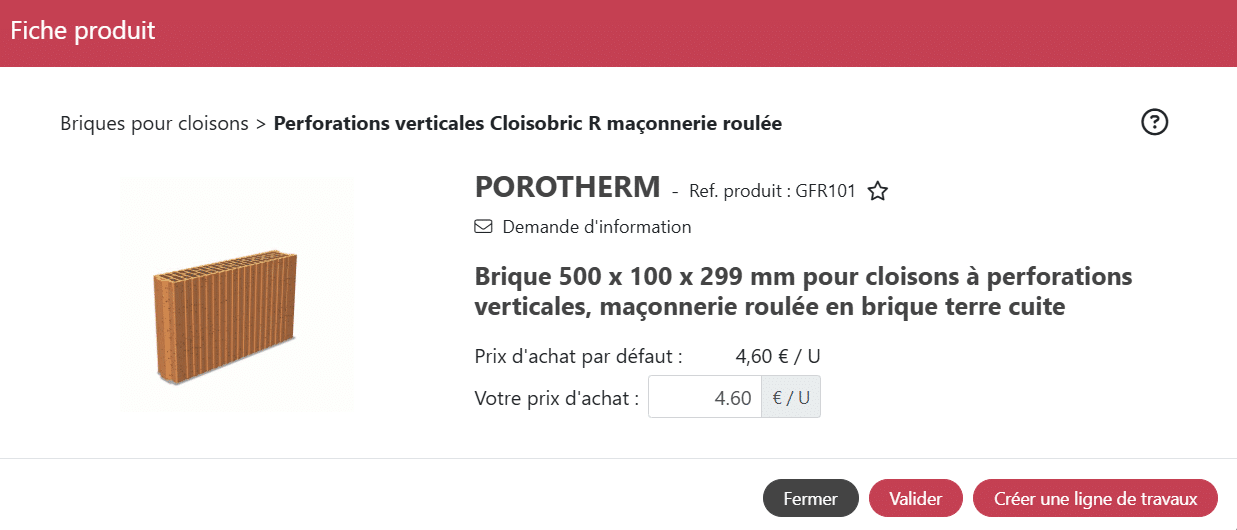The height and width of the screenshot is (530, 1237).
Task: Confirm with the Valider button
Action: click(915, 499)
